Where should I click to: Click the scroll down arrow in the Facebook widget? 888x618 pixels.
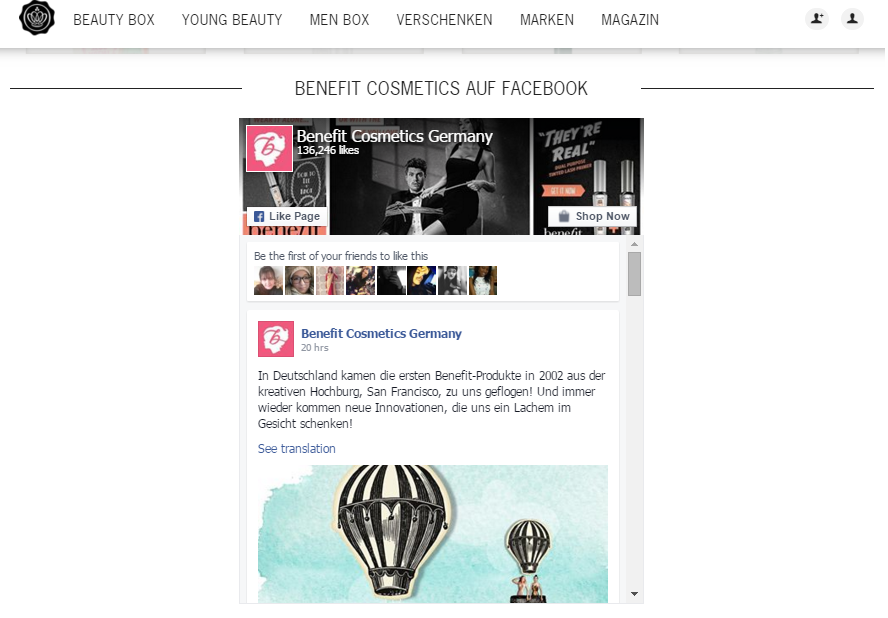[634, 594]
